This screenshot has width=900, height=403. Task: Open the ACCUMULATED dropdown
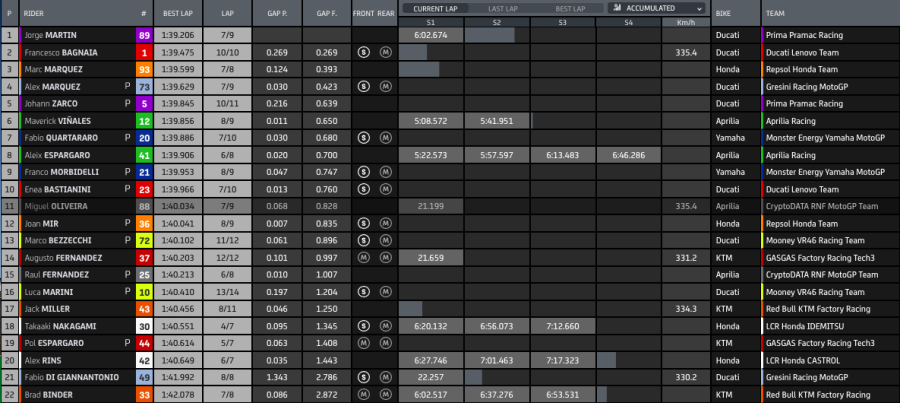pos(657,8)
